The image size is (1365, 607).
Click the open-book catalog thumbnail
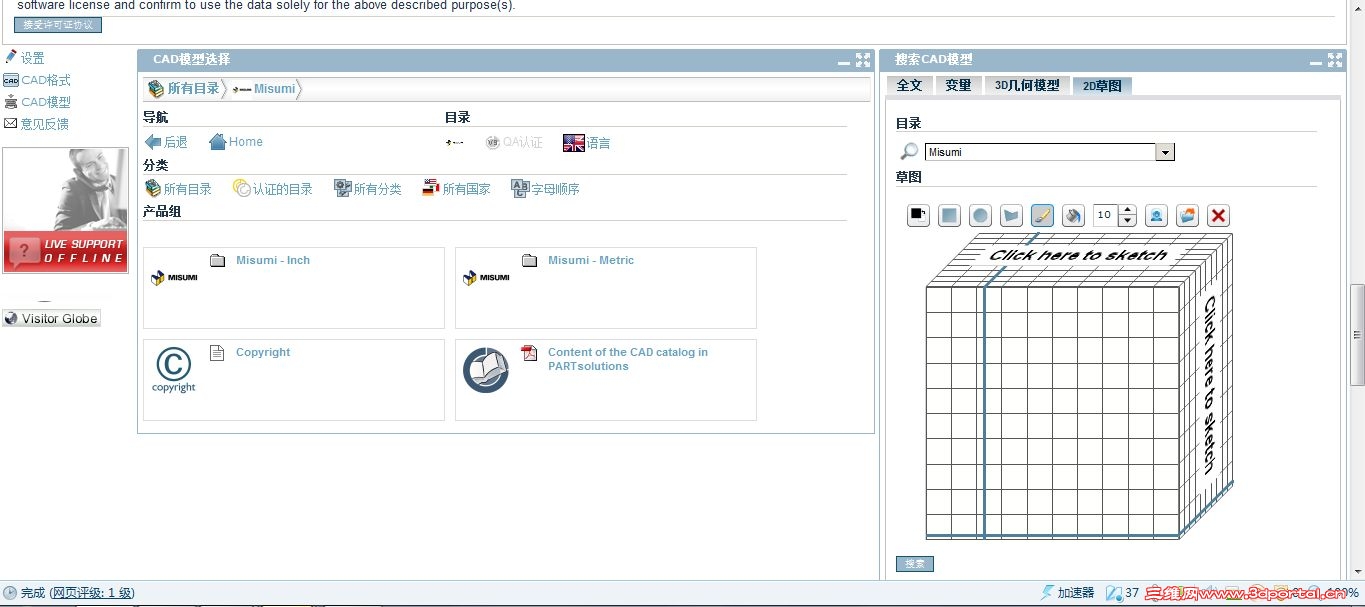(486, 370)
